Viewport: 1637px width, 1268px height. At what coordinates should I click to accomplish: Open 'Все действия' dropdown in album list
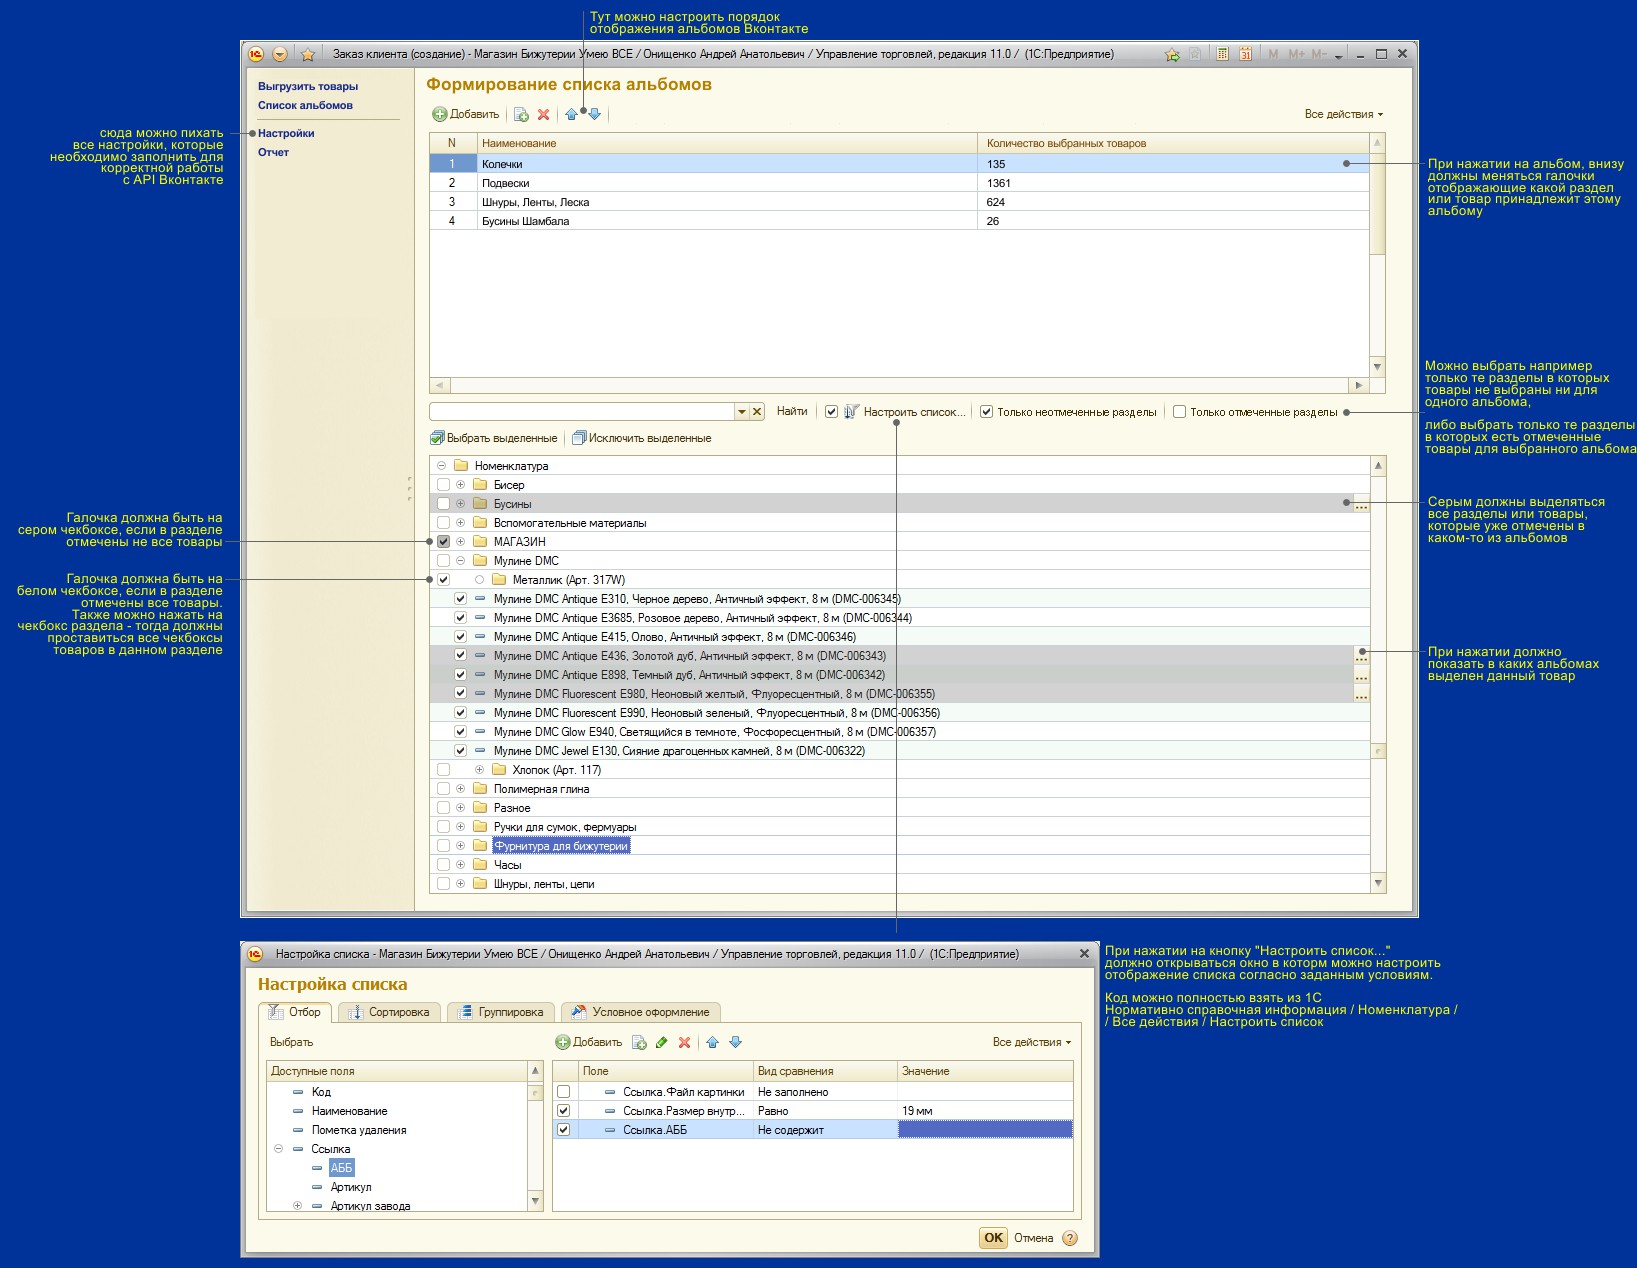tap(1343, 115)
